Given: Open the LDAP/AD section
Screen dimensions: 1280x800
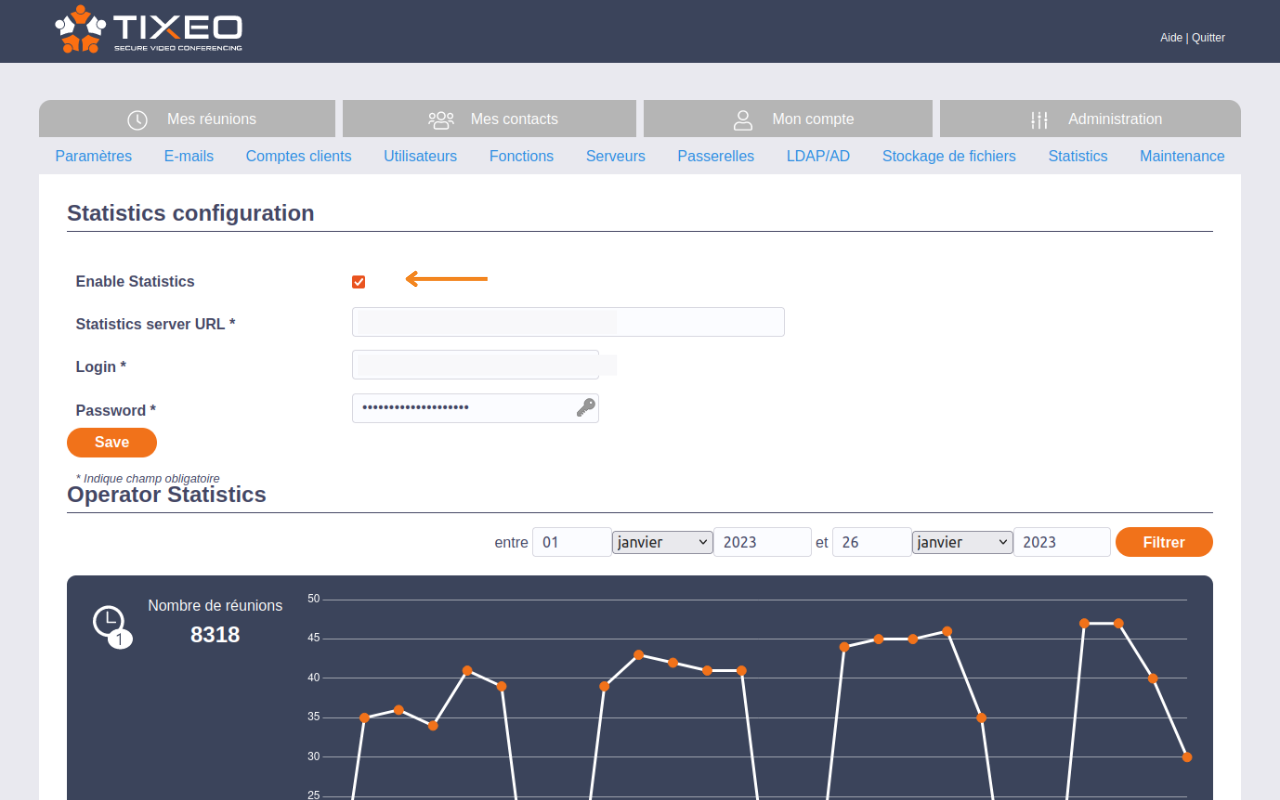Looking at the screenshot, I should [x=818, y=156].
